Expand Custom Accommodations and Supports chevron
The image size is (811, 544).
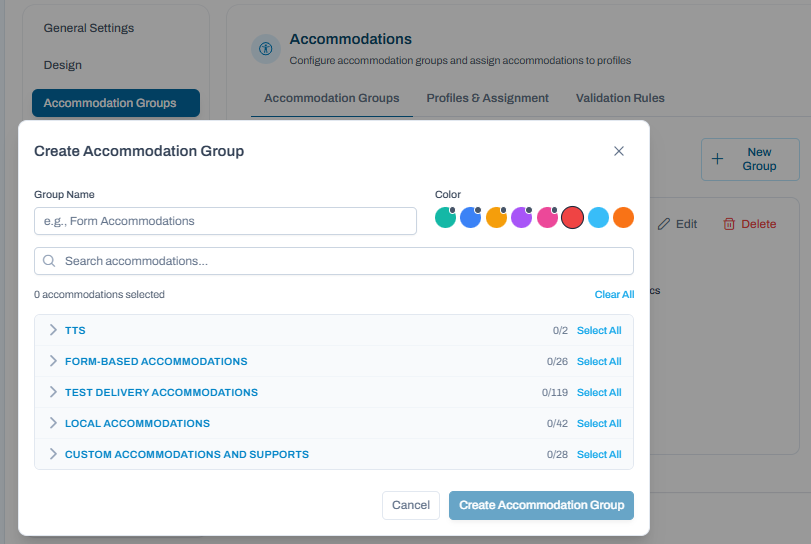tap(53, 454)
